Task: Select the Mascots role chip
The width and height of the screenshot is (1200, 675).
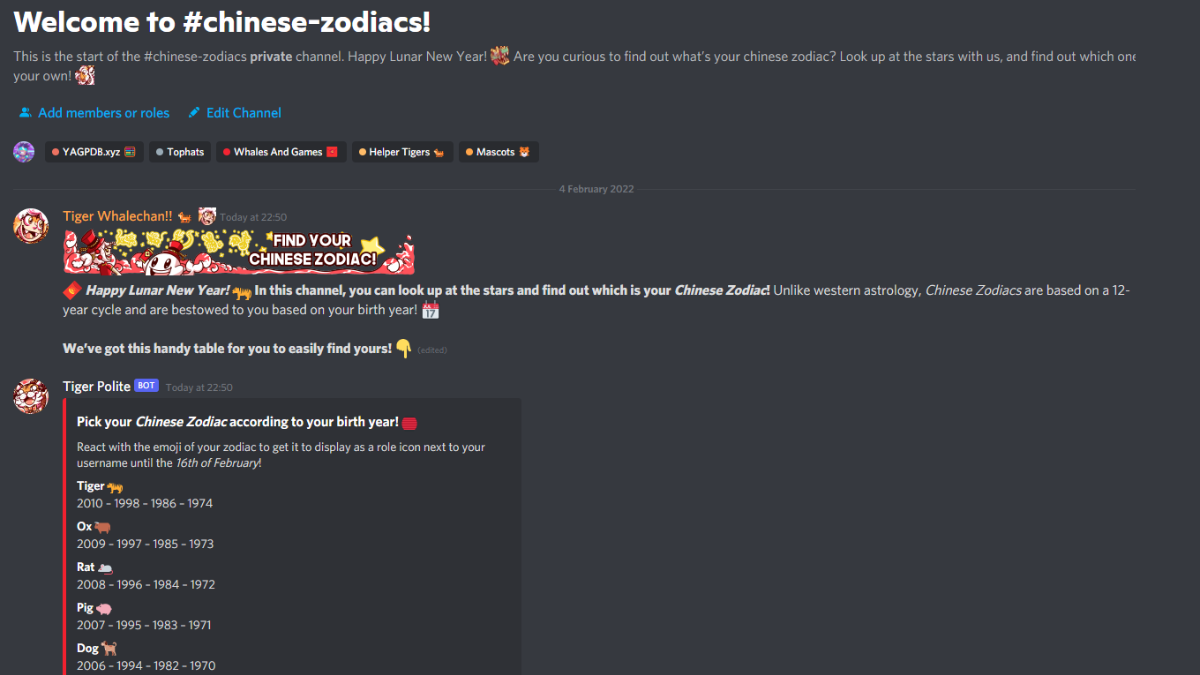Action: [x=499, y=152]
